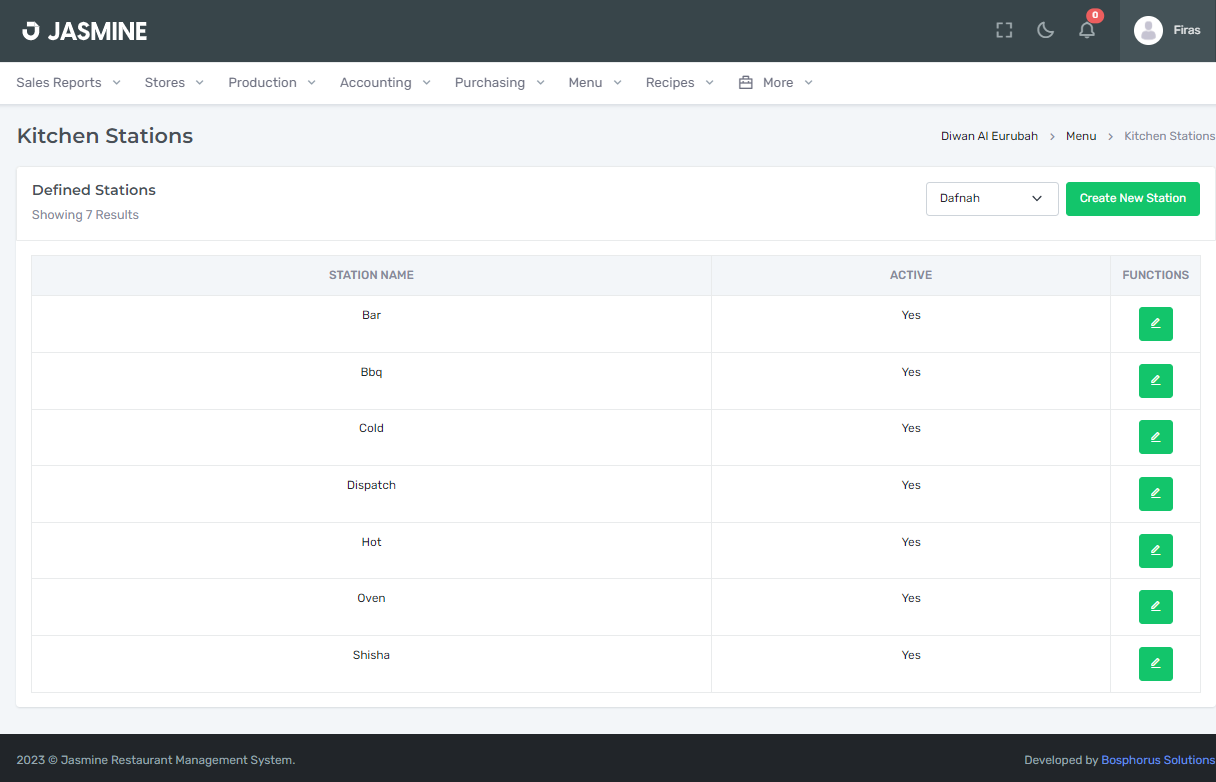This screenshot has height=782, width=1216.
Task: Select the Dispatch station name
Action: click(x=371, y=485)
